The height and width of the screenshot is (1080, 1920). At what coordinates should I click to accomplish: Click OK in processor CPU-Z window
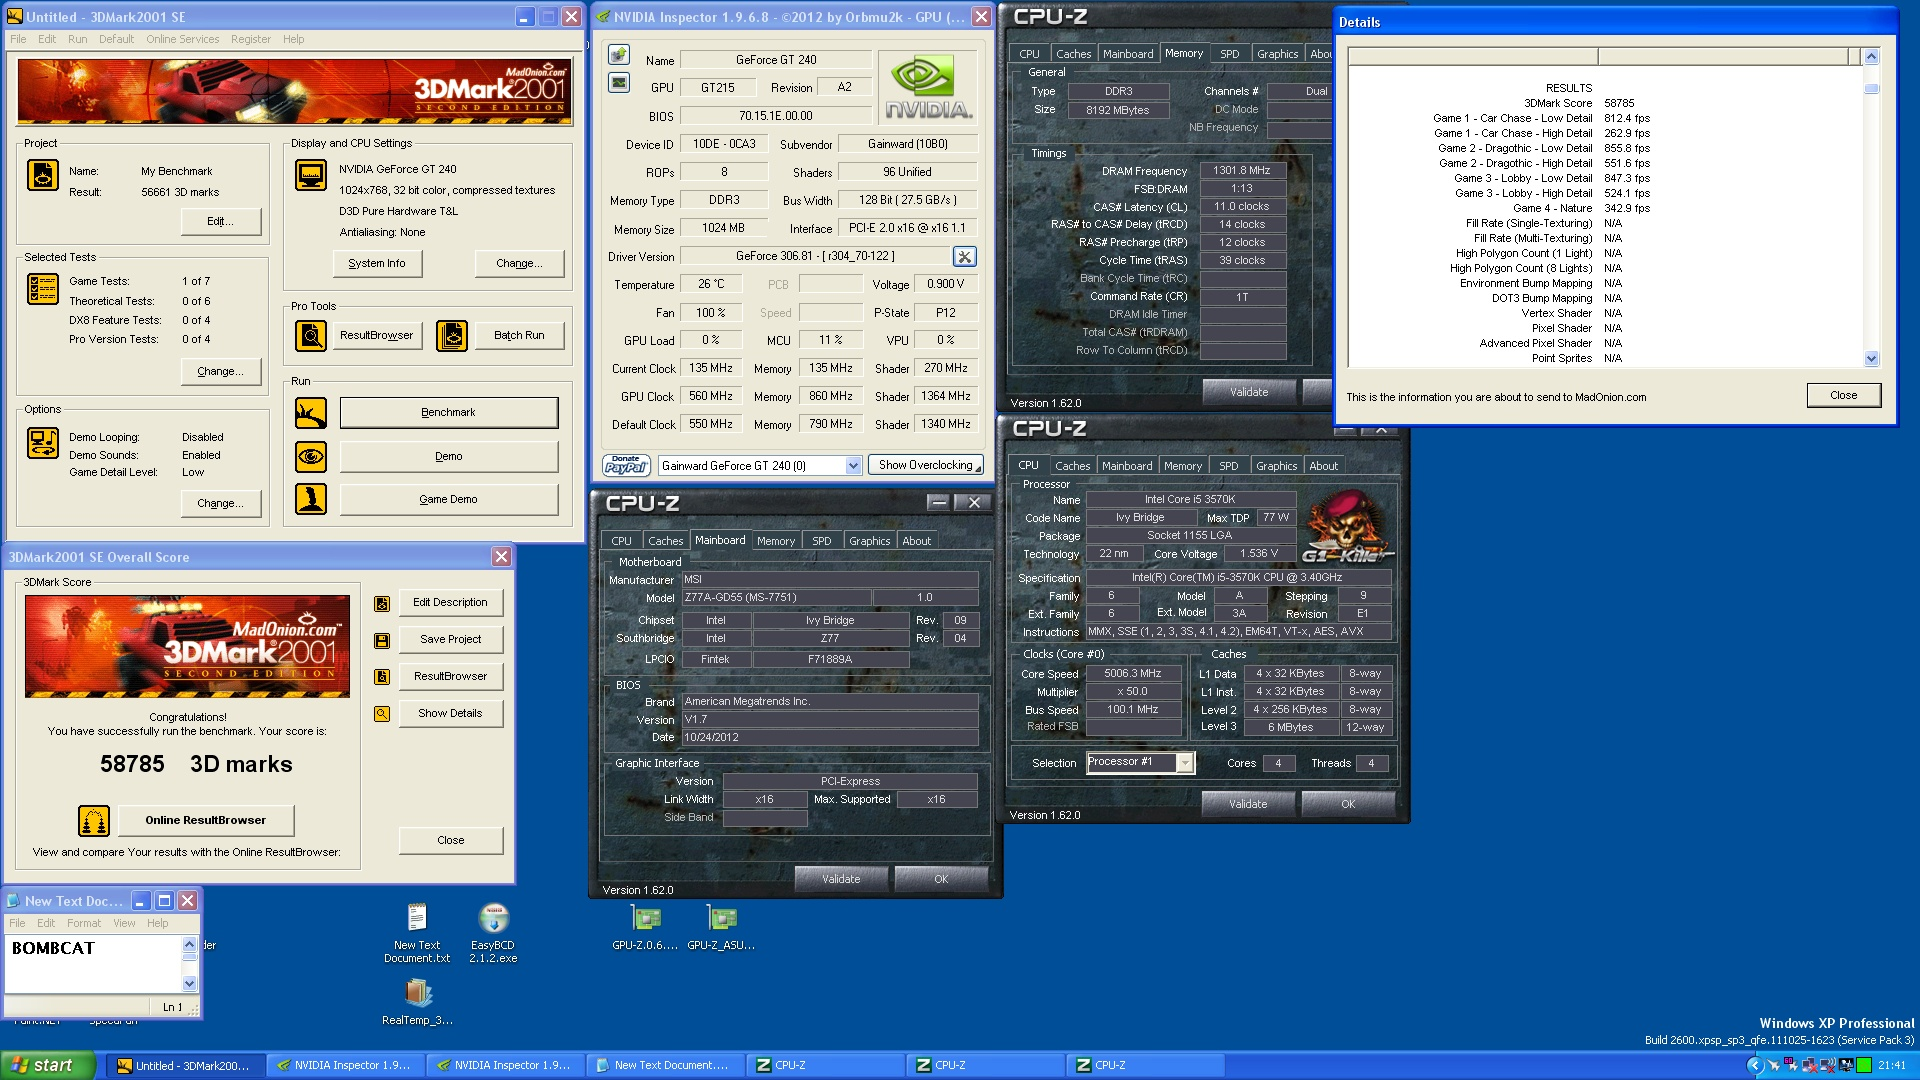(1348, 804)
